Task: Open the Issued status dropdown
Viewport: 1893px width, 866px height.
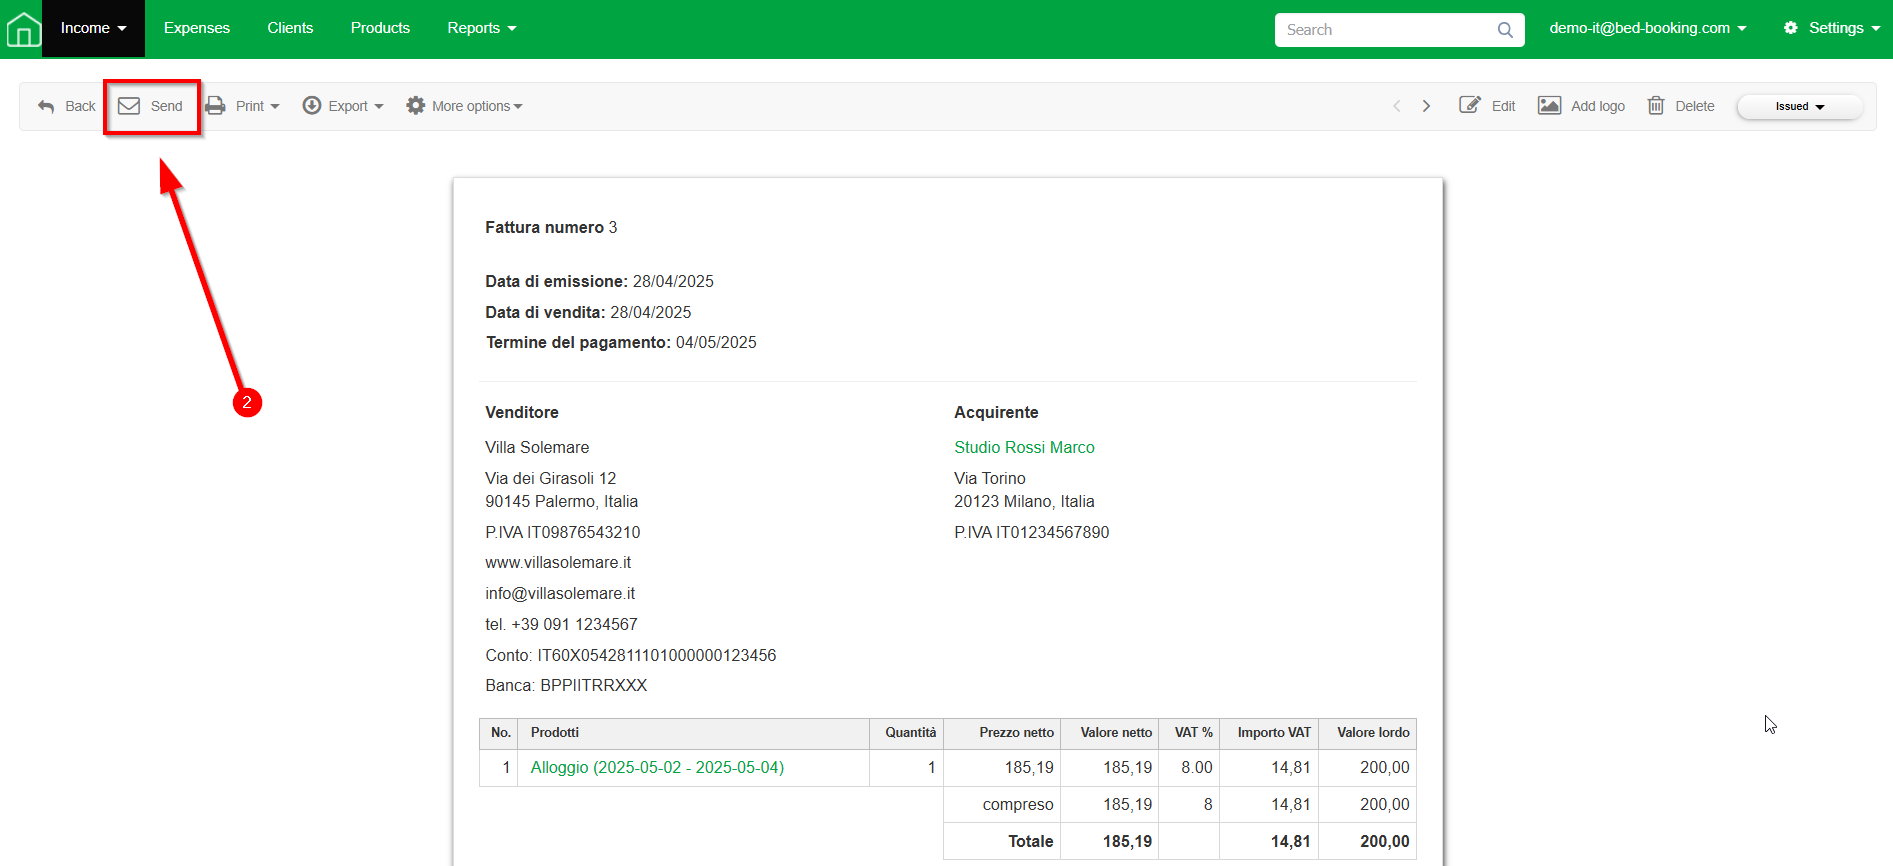Action: coord(1800,106)
